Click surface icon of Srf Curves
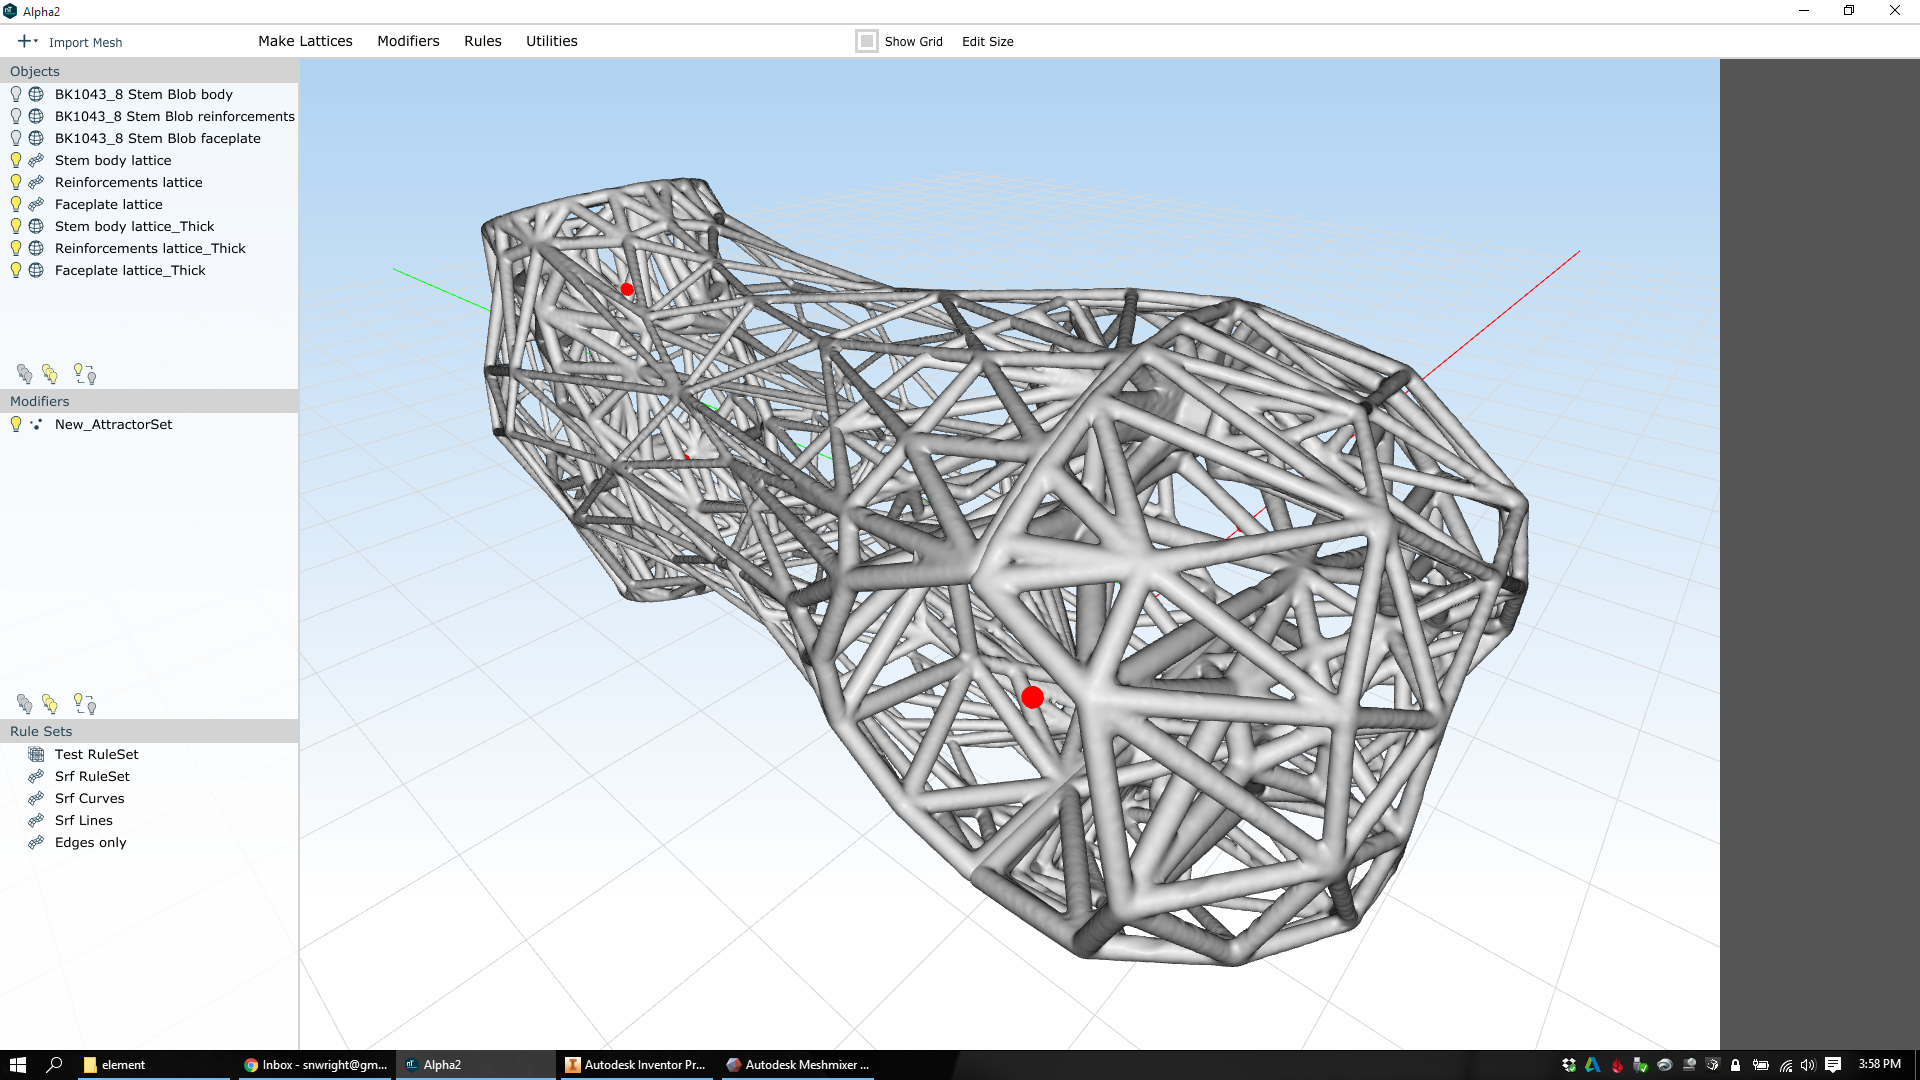 tap(36, 798)
